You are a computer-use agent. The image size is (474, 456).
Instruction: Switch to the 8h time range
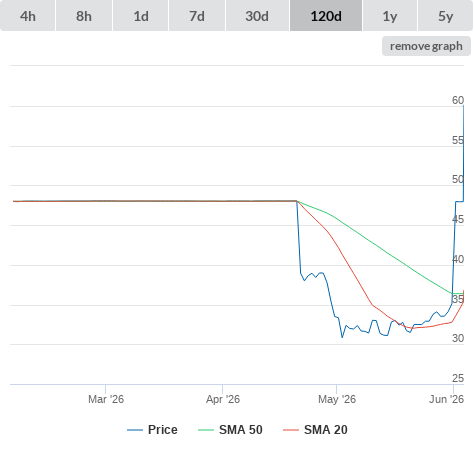(x=84, y=16)
